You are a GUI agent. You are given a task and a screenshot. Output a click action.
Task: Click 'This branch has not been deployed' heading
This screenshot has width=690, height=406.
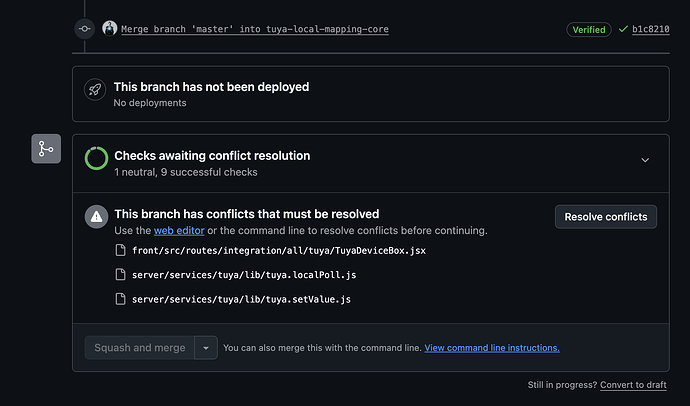[x=211, y=87]
